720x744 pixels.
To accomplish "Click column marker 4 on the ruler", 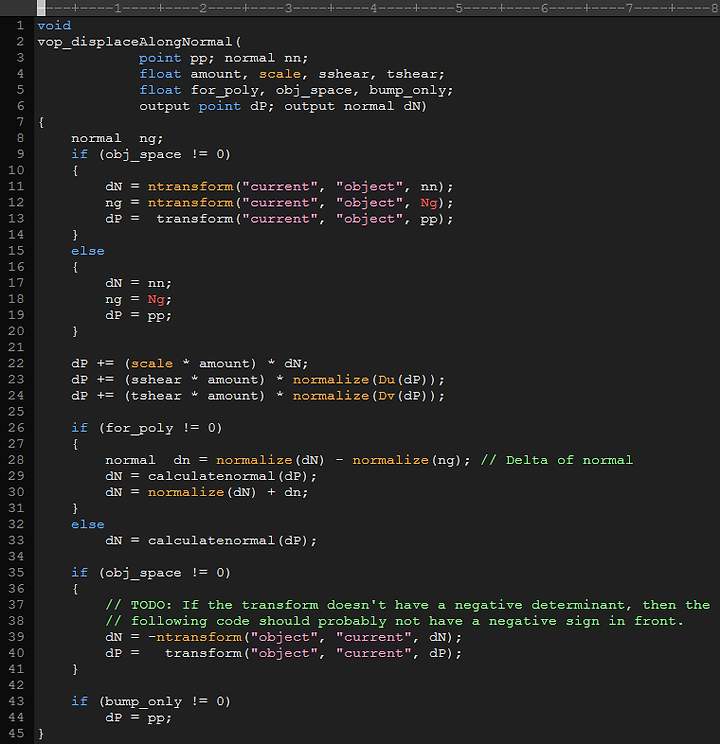I will (x=374, y=8).
